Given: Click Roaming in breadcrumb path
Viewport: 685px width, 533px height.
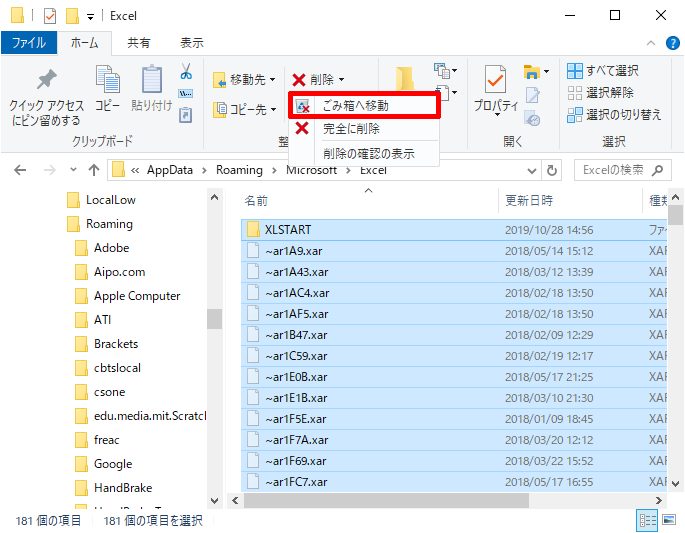Looking at the screenshot, I should [239, 170].
